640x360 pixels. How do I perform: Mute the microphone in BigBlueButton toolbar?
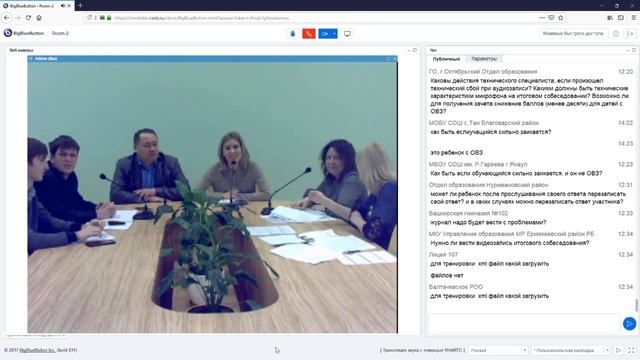tap(293, 33)
